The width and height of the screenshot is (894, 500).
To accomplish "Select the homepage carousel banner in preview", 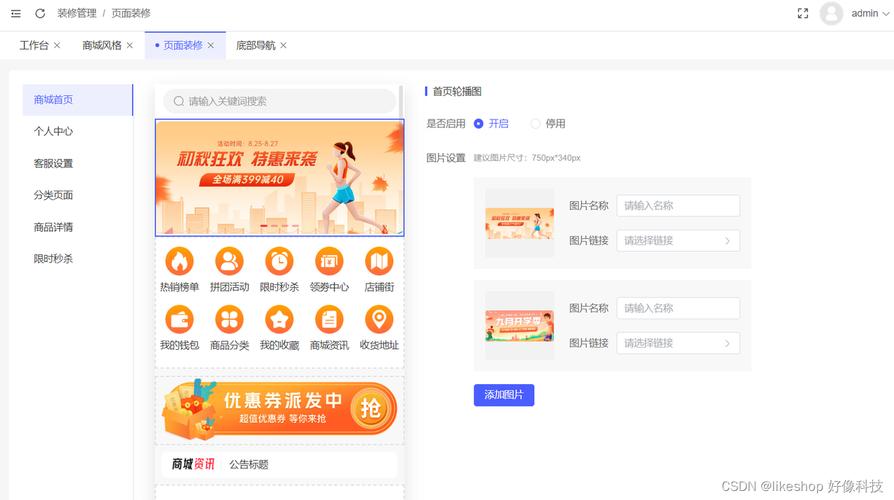I will [x=279, y=178].
